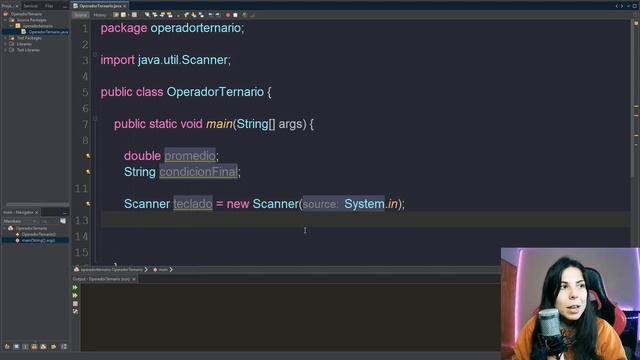Viewport: 640px width, 360px height.
Task: Click Find Next Occurrence icon
Action: 162,15
